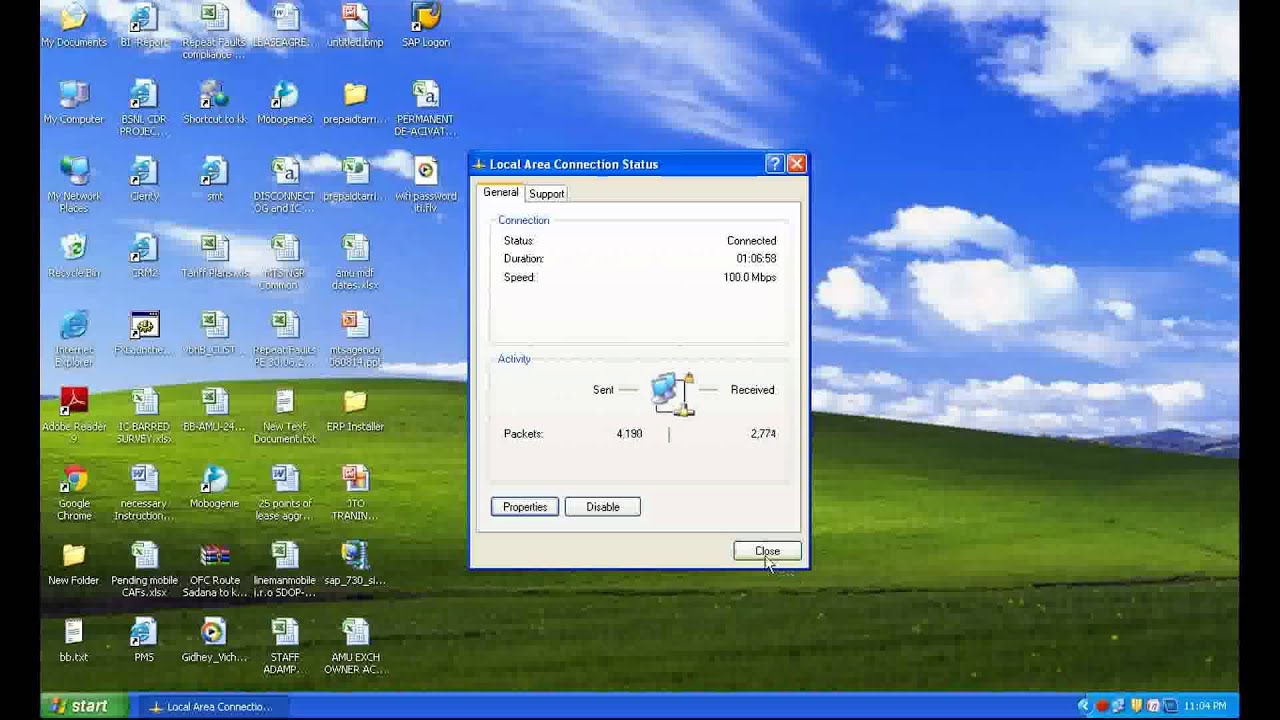This screenshot has height=720, width=1280.
Task: Click the Close button in the dialog
Action: [767, 551]
